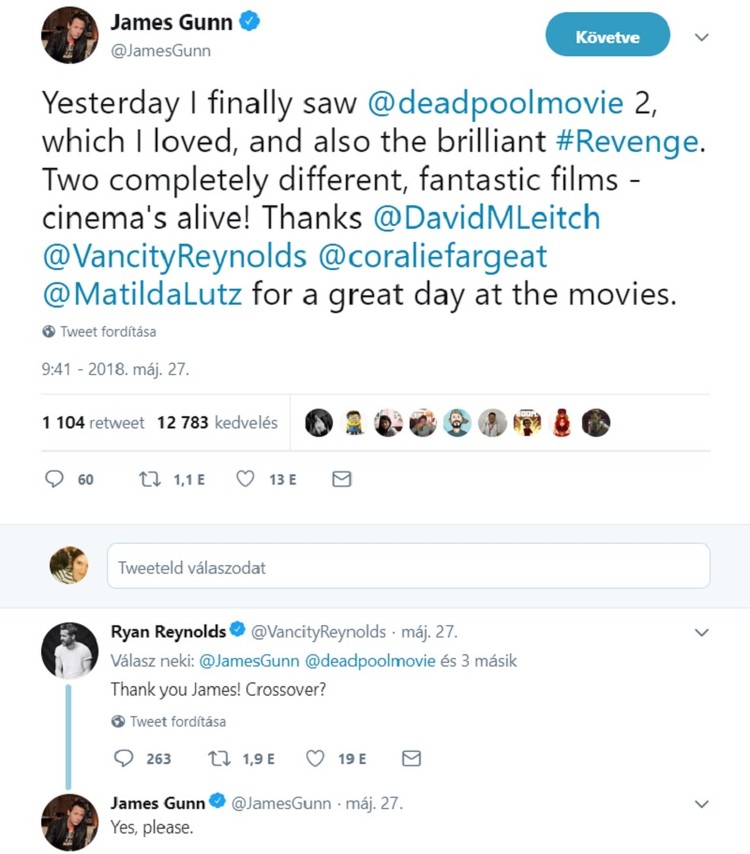Unfollow via the Követve button
The height and width of the screenshot is (854, 750).
point(607,33)
